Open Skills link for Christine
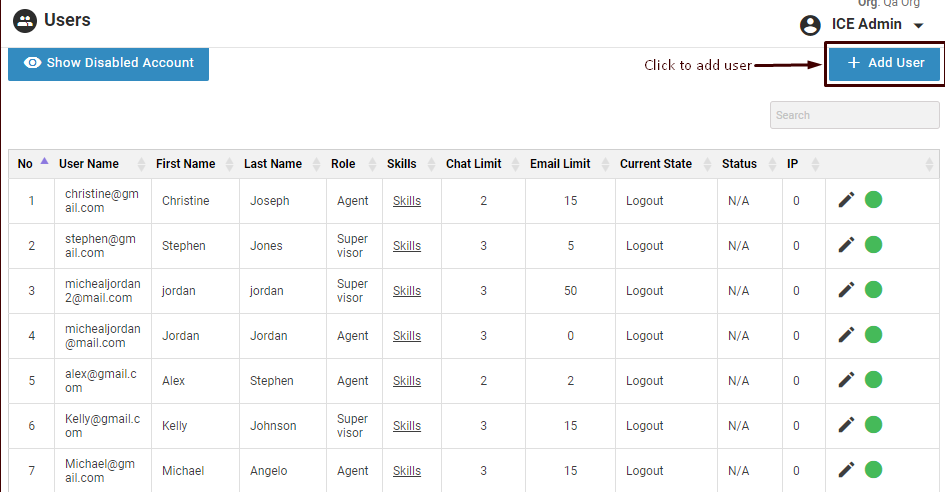The image size is (945, 492). point(407,201)
